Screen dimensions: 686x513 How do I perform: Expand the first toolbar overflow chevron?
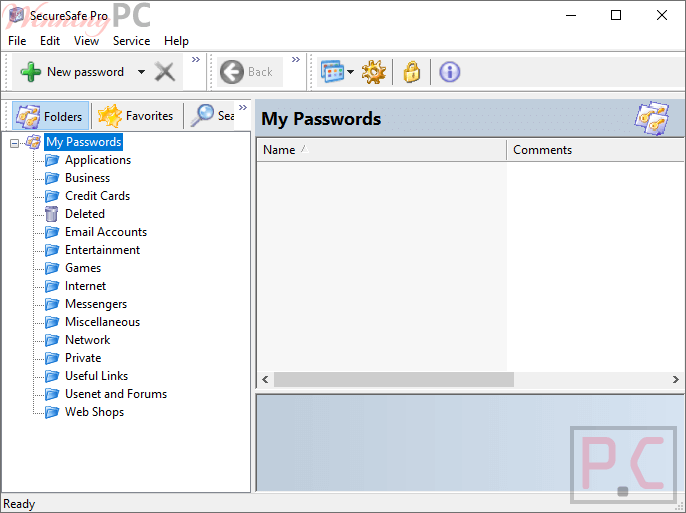pyautogui.click(x=196, y=59)
